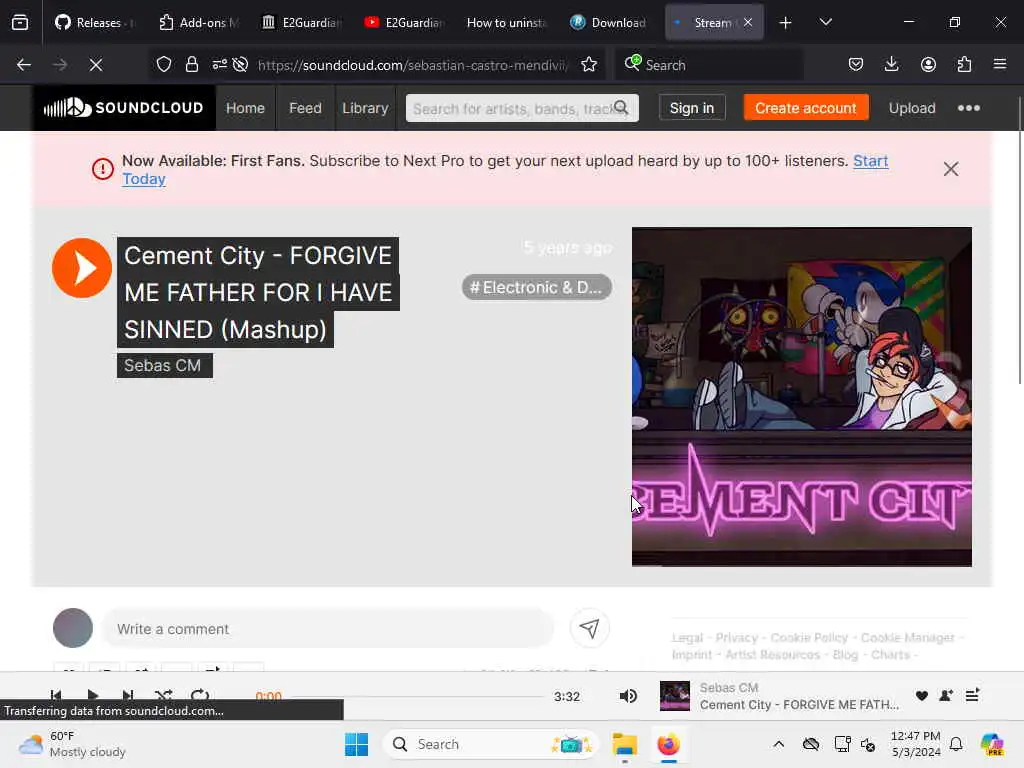Open Firefox View icon
The width and height of the screenshot is (1024, 768).
[x=20, y=22]
